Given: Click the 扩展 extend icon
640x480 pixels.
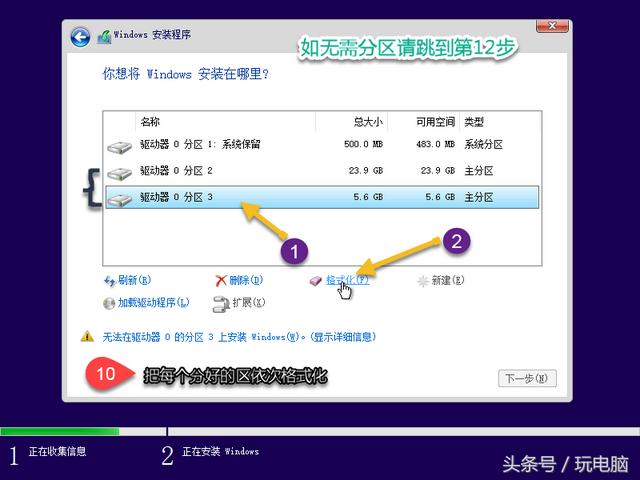Looking at the screenshot, I should [x=221, y=302].
